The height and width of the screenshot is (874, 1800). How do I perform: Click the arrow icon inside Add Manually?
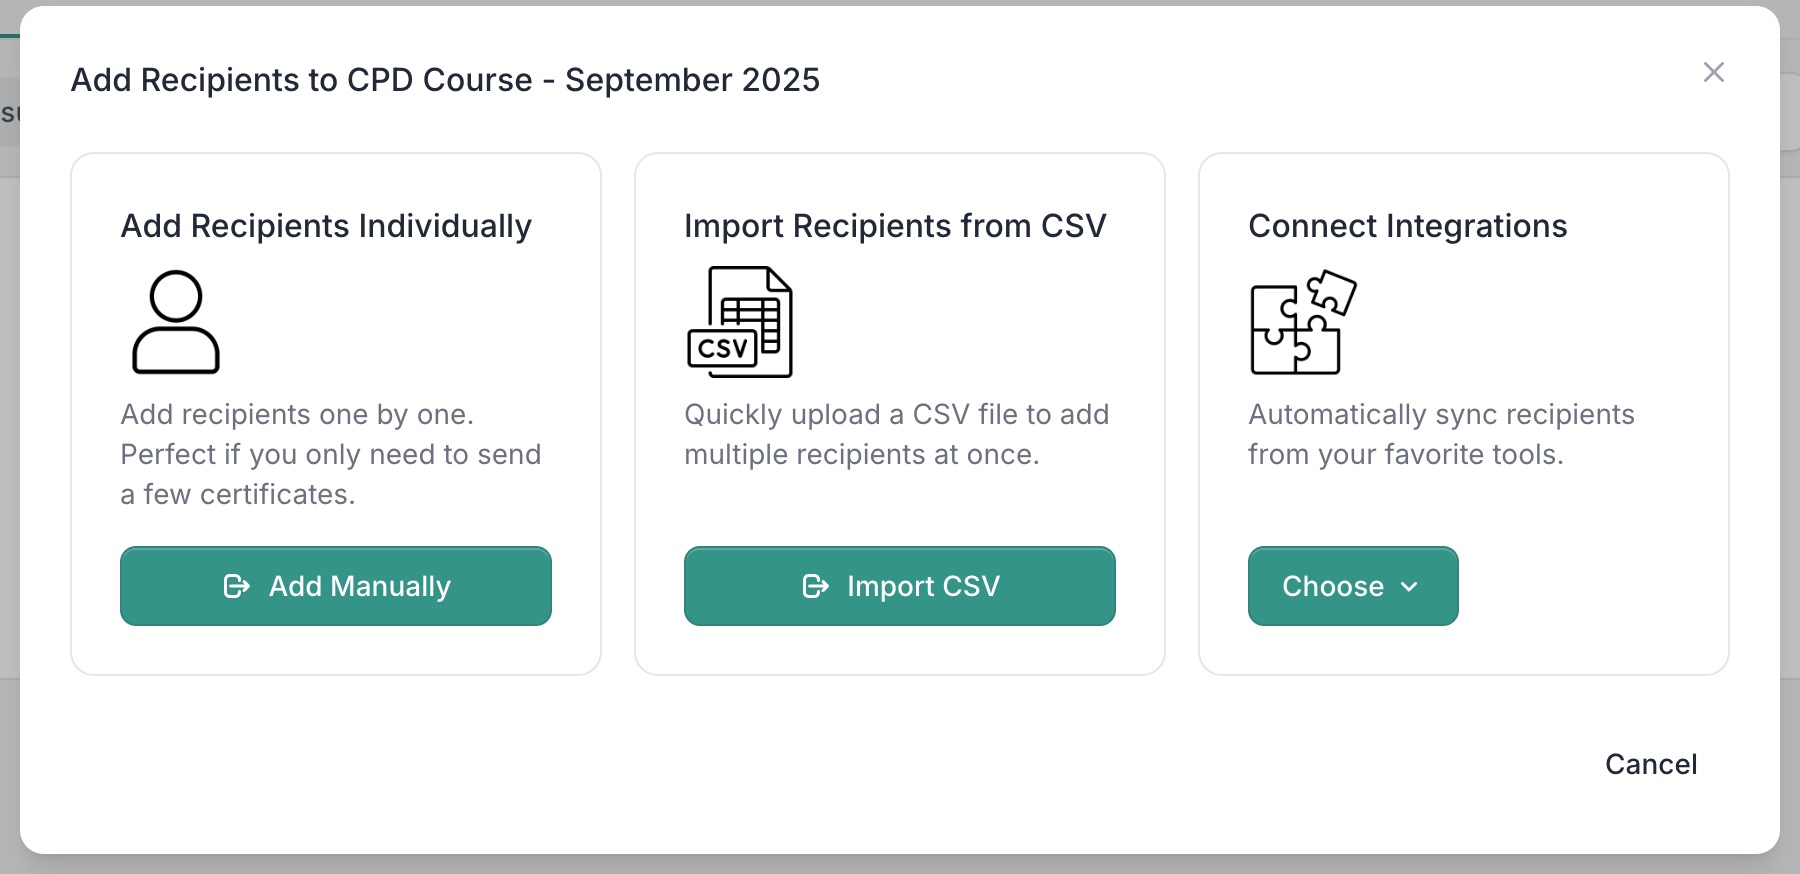tap(236, 586)
